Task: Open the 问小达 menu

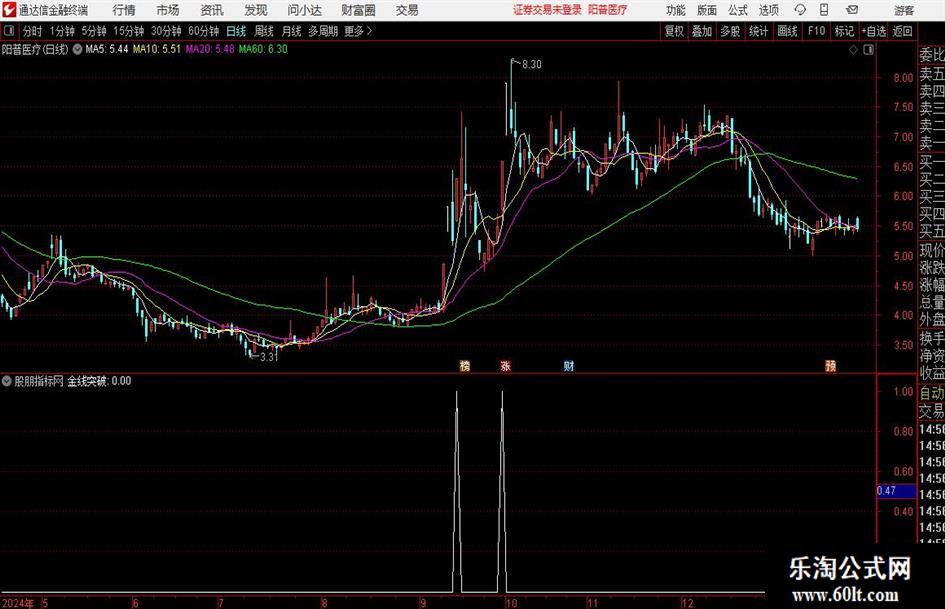Action: tap(304, 10)
